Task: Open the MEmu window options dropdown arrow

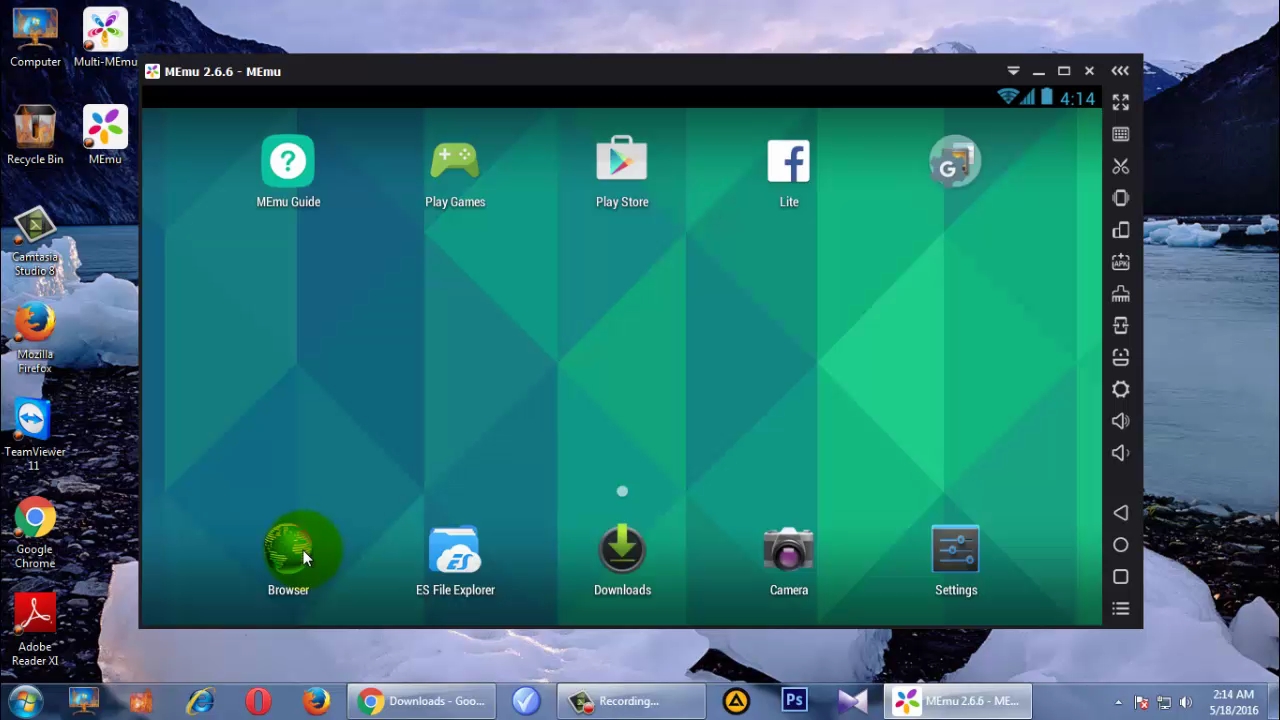Action: click(x=1013, y=71)
